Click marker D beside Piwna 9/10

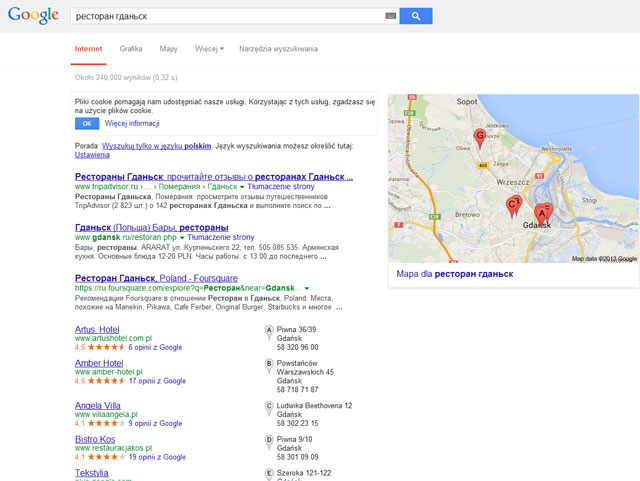tap(269, 442)
